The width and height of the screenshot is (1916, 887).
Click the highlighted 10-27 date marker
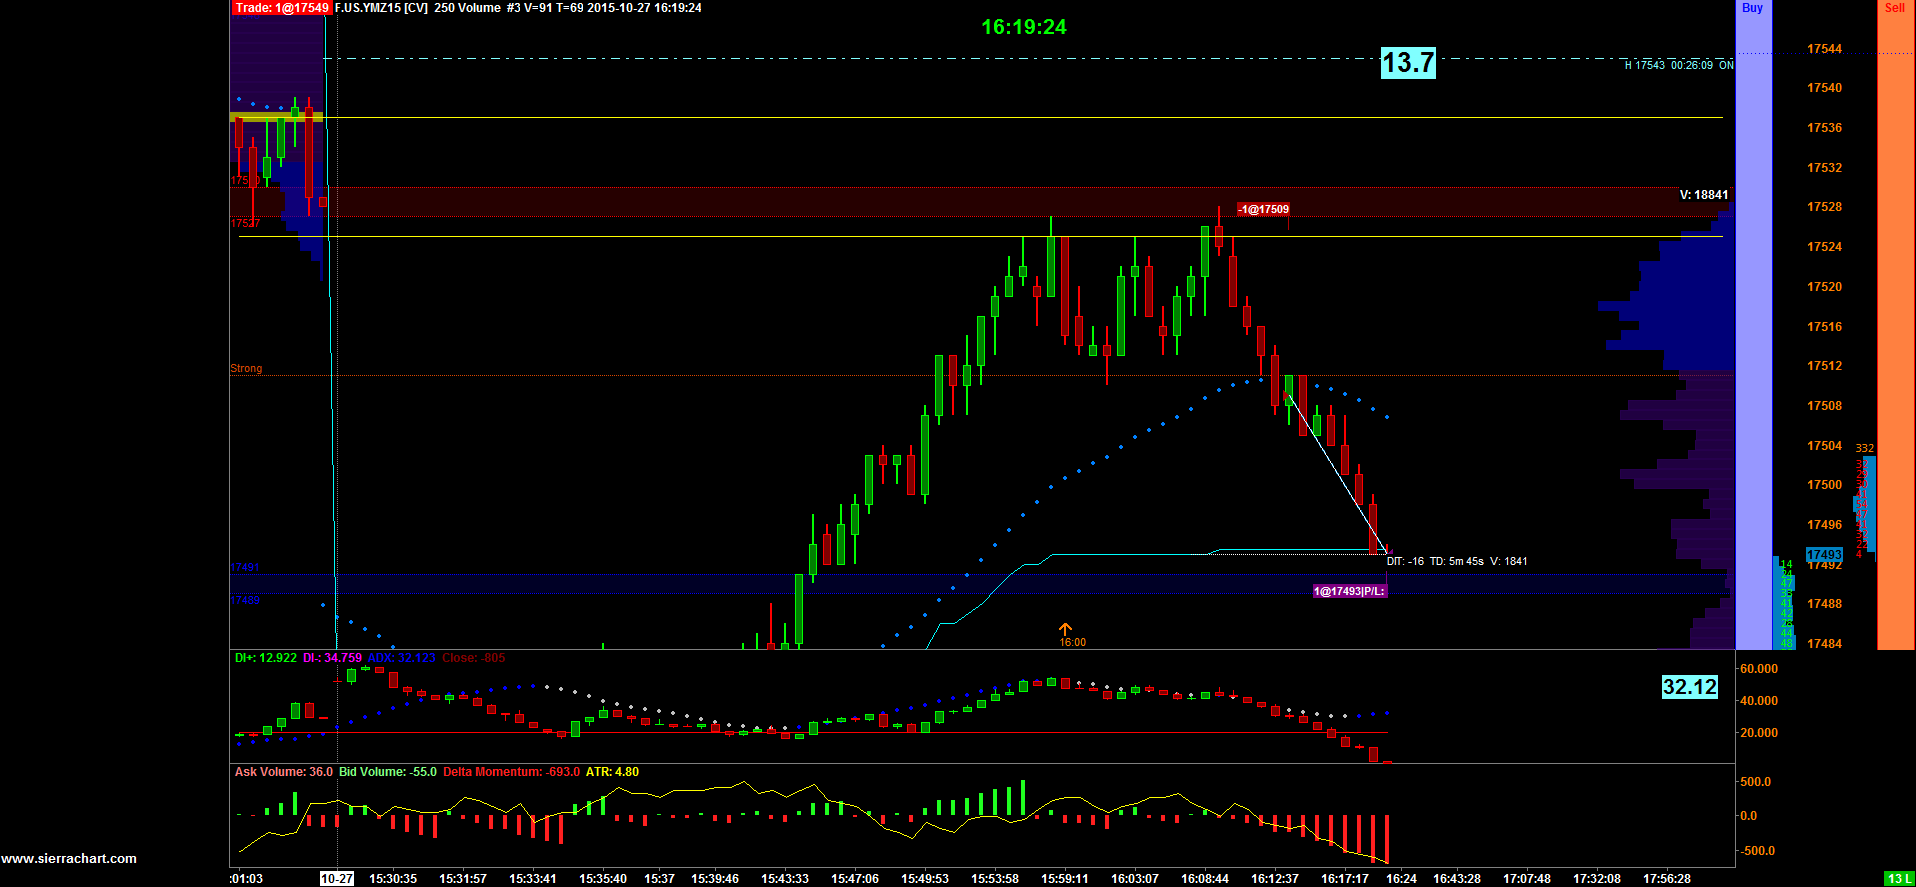tap(337, 879)
